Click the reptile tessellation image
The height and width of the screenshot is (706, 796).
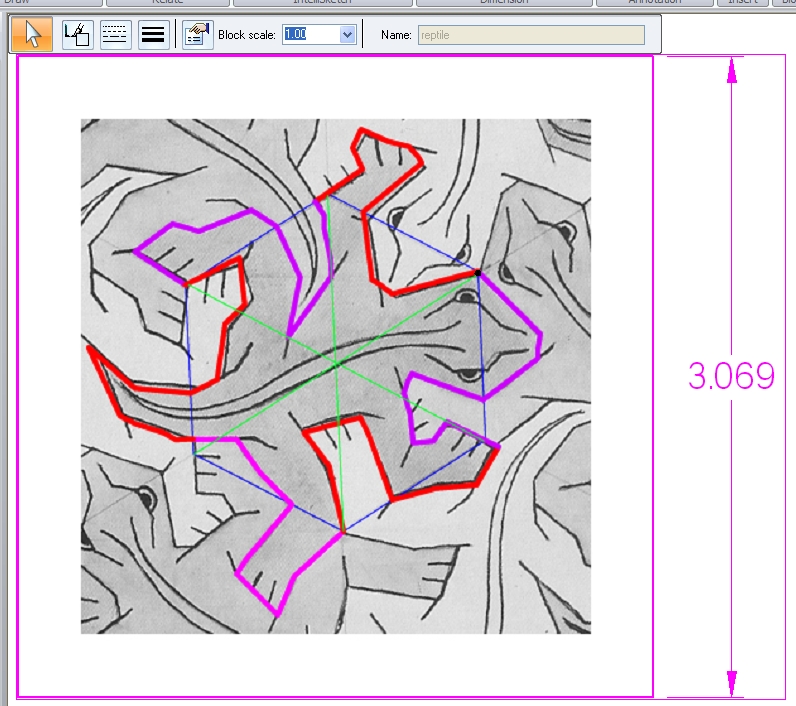click(x=336, y=376)
